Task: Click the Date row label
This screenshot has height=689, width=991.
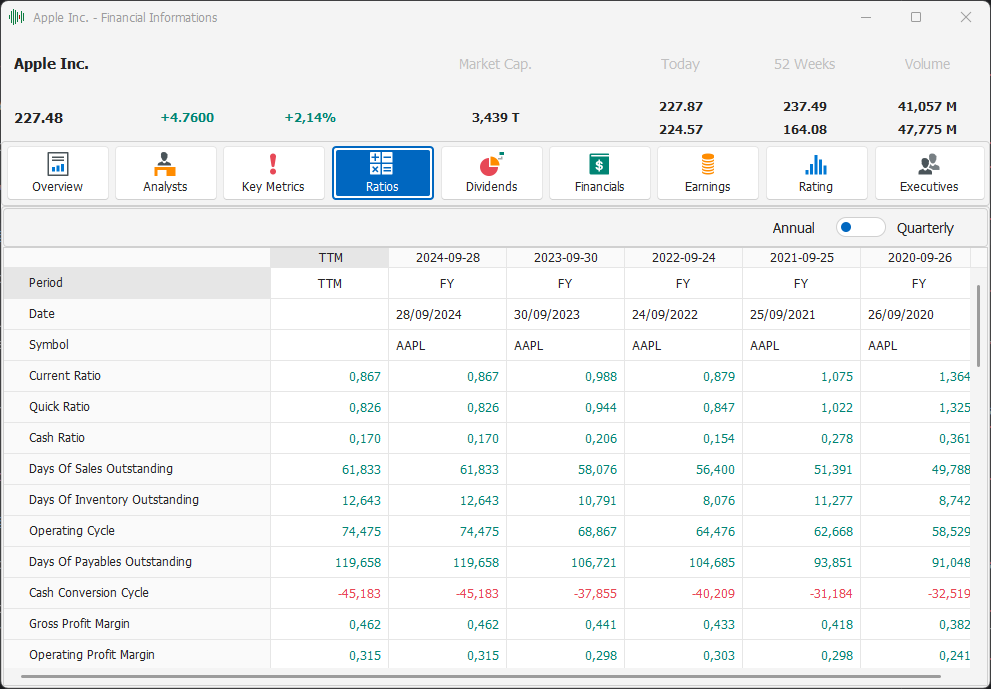Action: (42, 314)
